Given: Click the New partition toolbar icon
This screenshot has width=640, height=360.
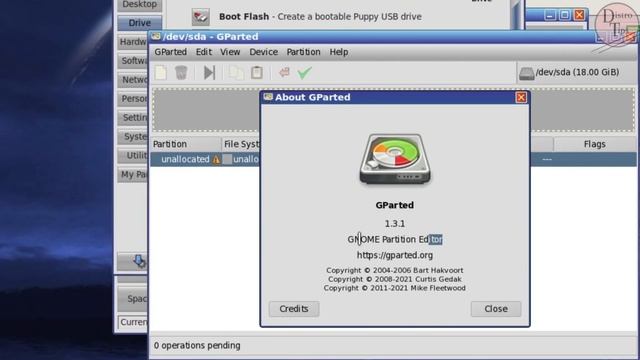Looking at the screenshot, I should click(x=161, y=73).
